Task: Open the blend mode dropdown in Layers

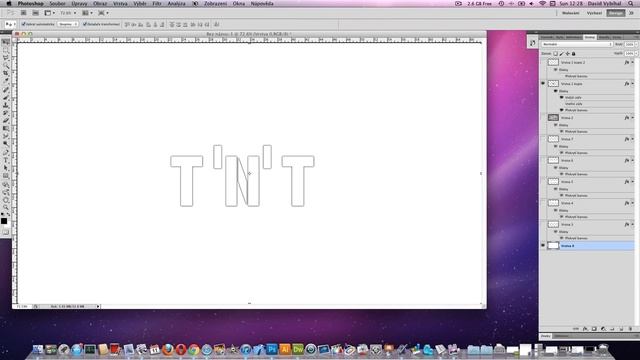Action: (577, 44)
